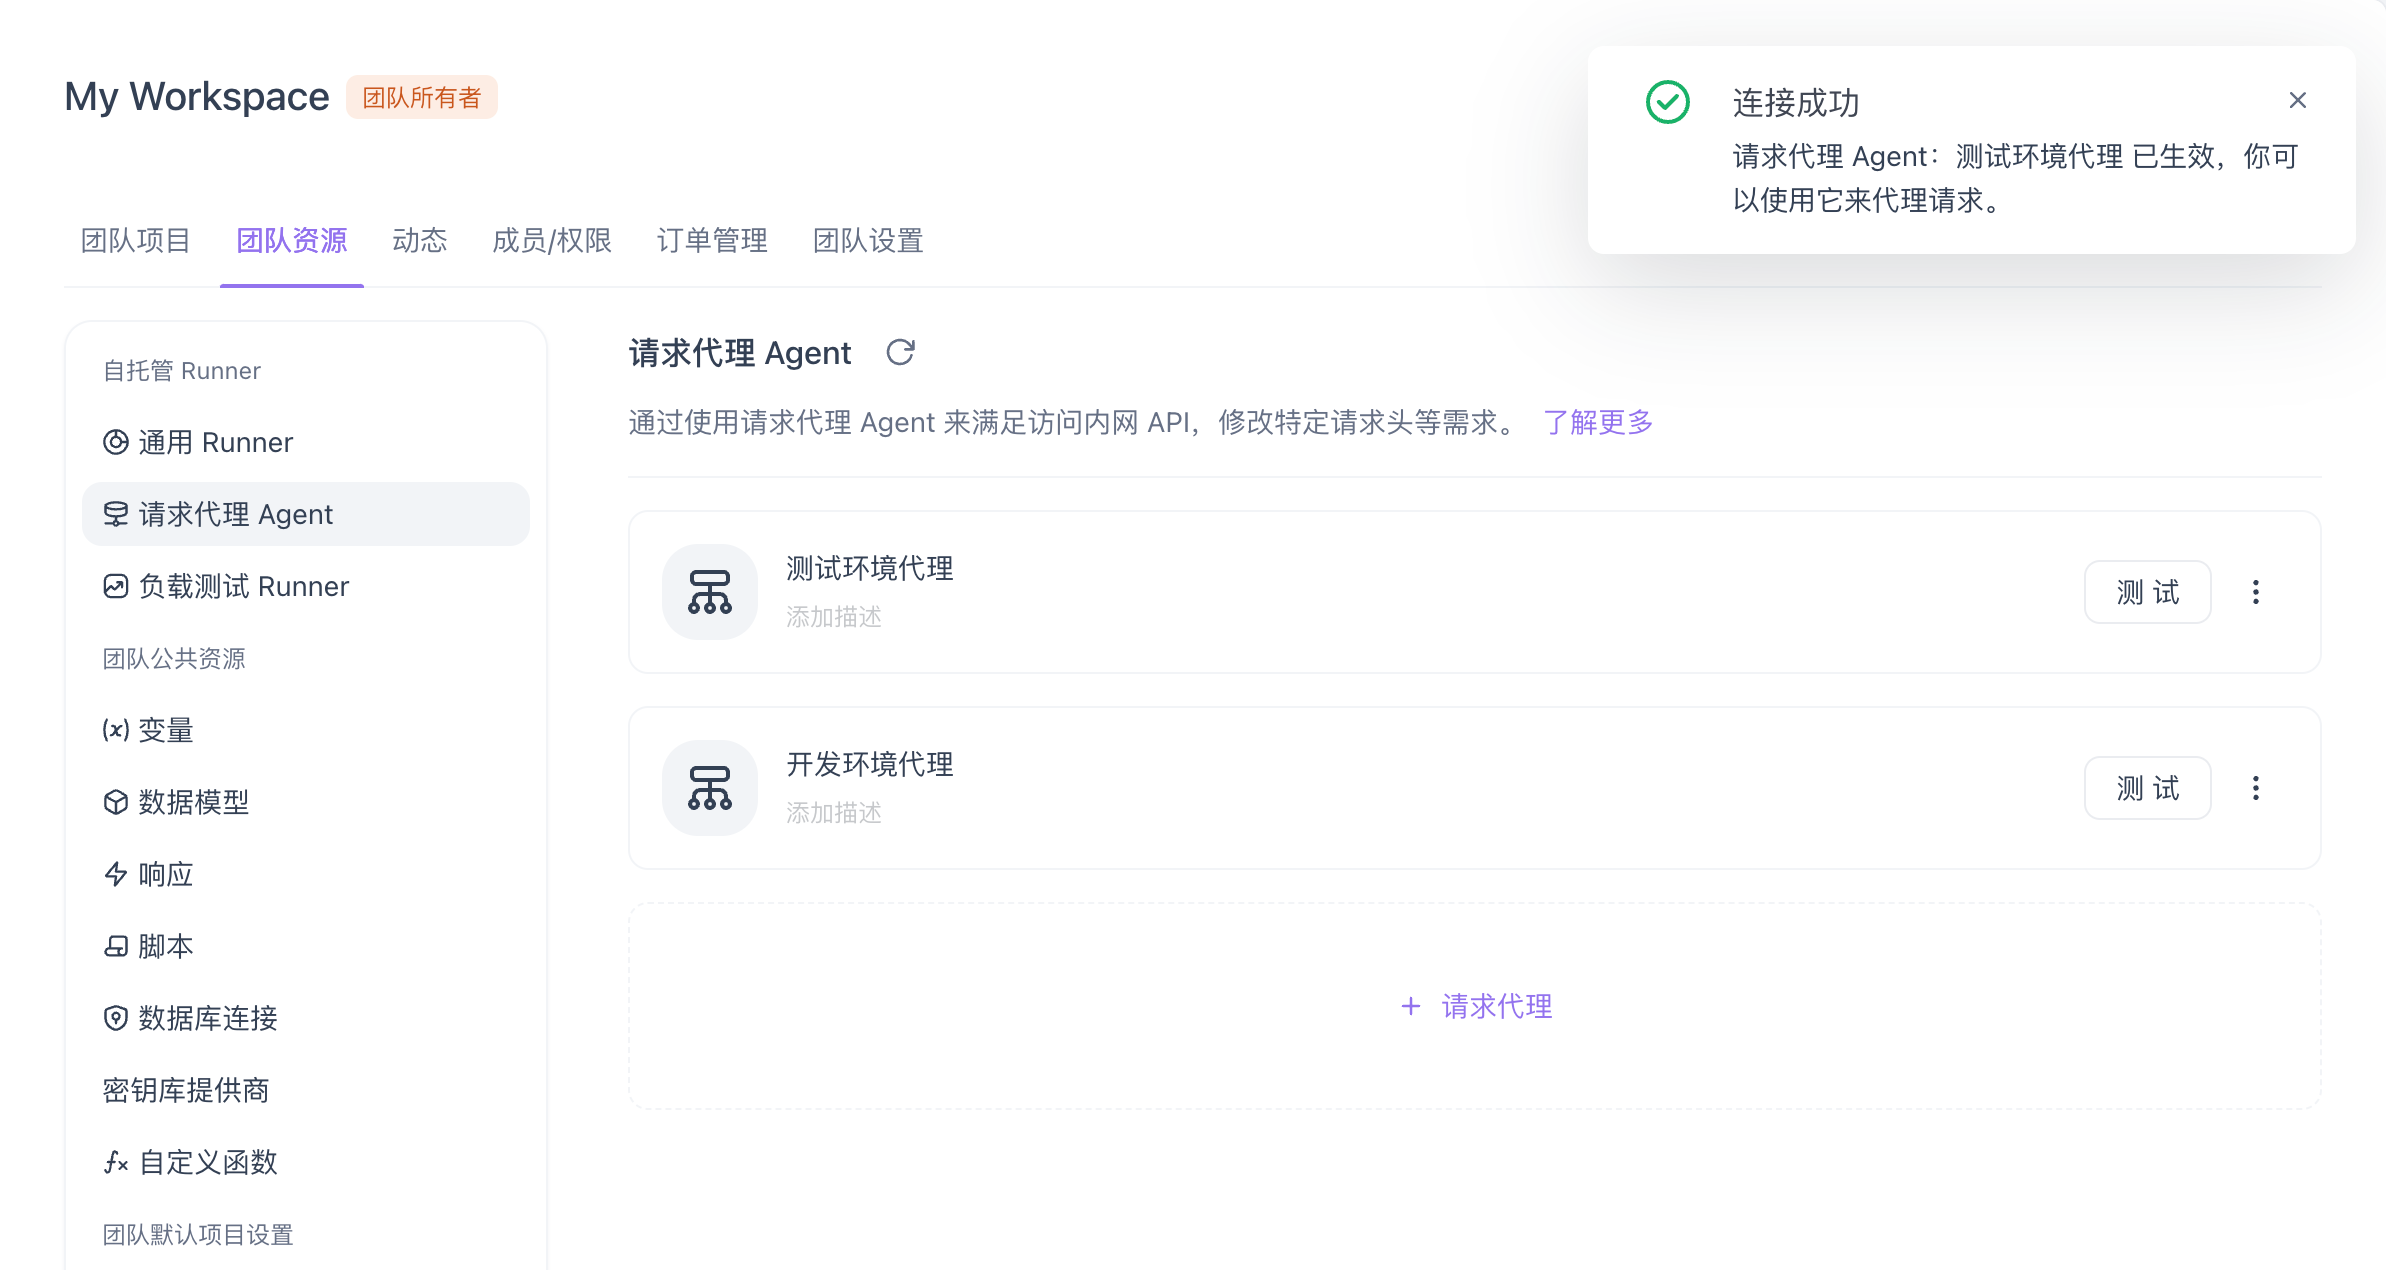Viewport: 2386px width, 1270px height.
Task: Switch to the 成员/权限 tab
Action: point(551,240)
